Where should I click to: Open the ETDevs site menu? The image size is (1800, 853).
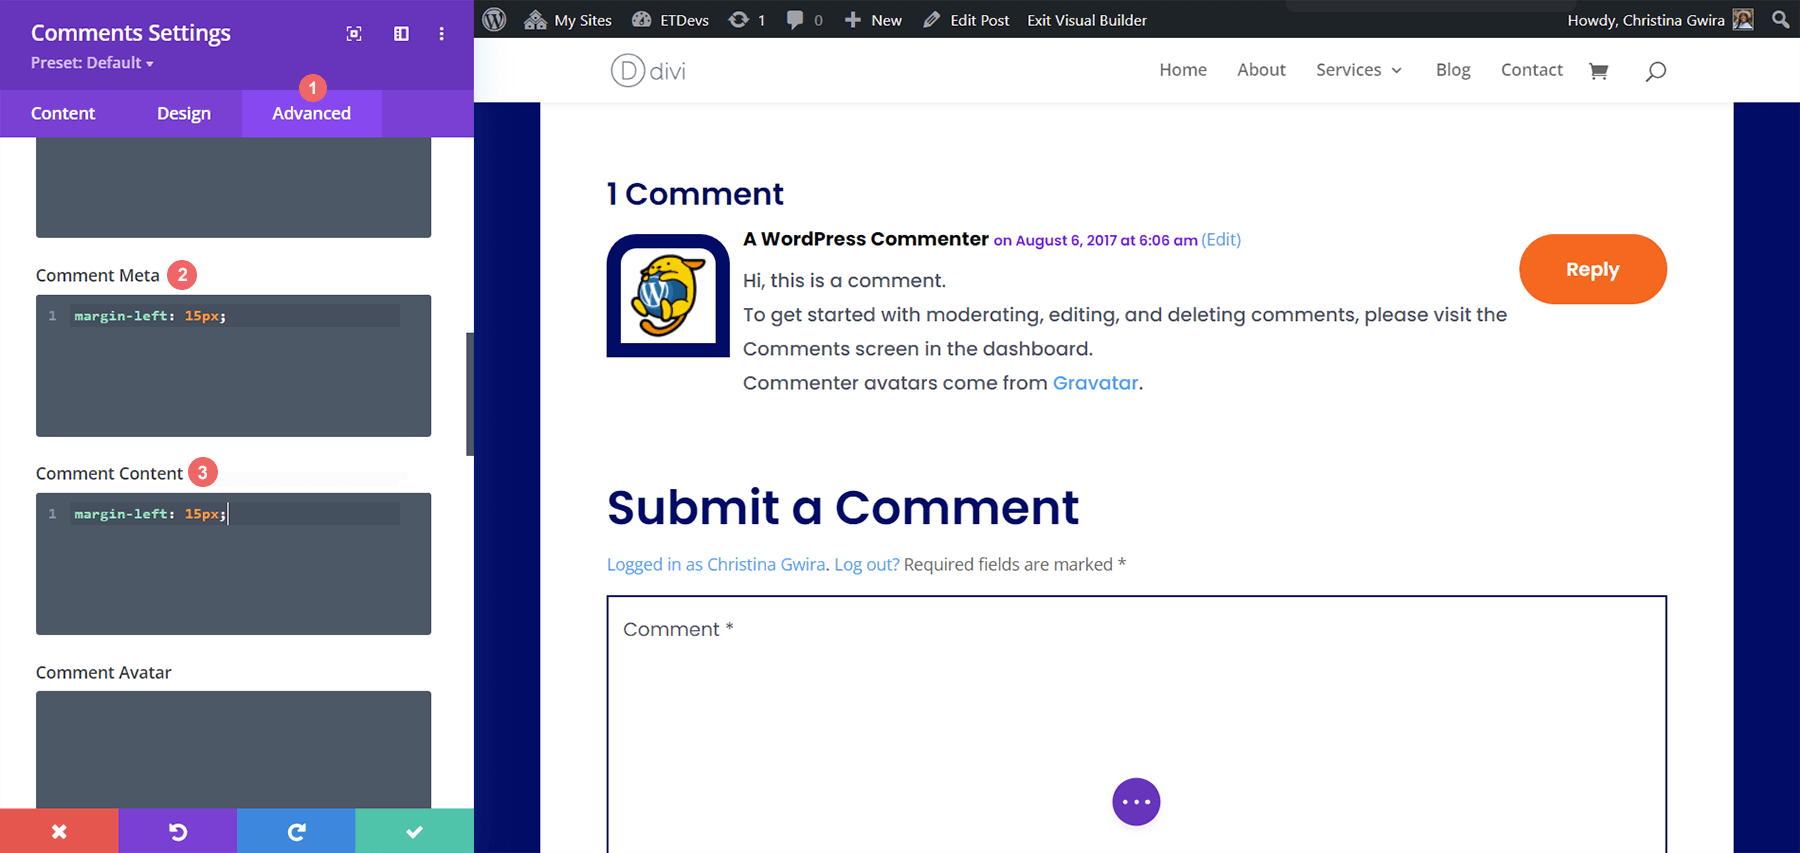tap(670, 20)
